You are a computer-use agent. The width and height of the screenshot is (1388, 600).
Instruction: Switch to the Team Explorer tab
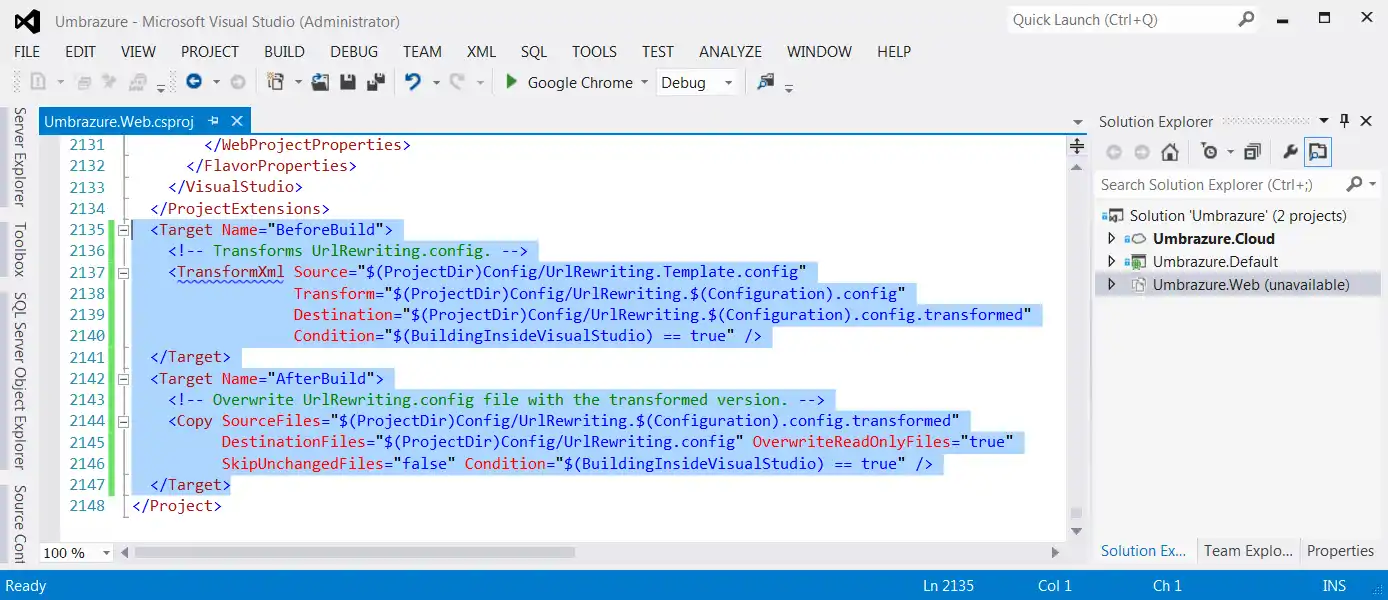1247,551
